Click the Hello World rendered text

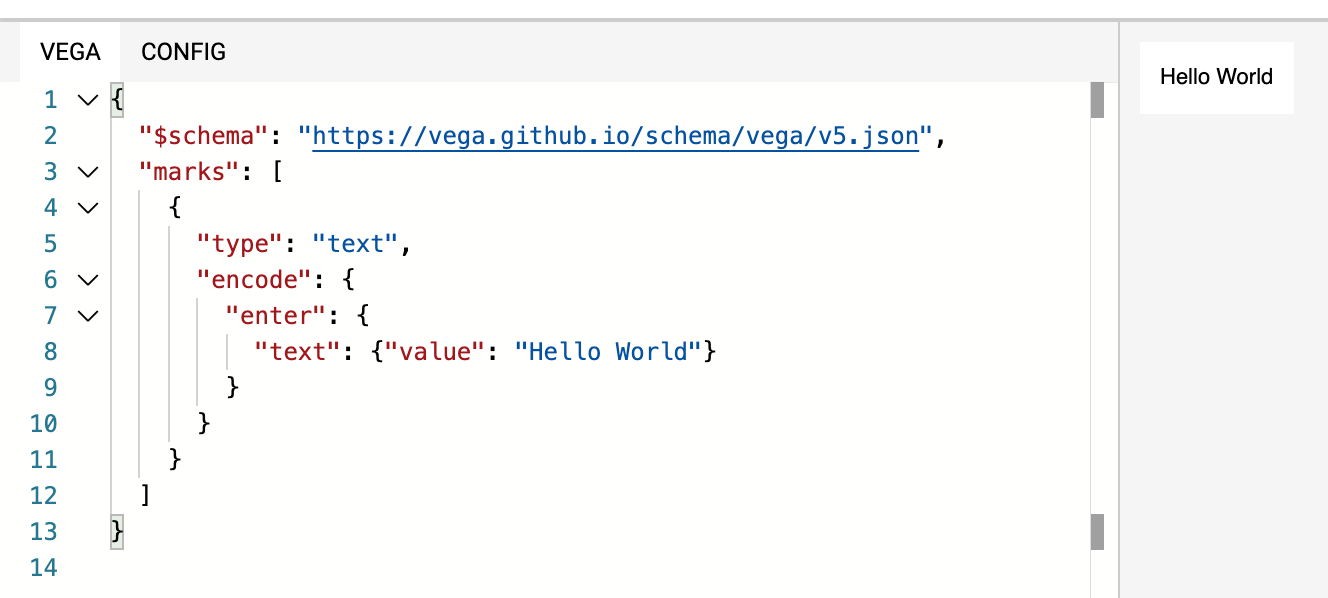tap(1216, 77)
